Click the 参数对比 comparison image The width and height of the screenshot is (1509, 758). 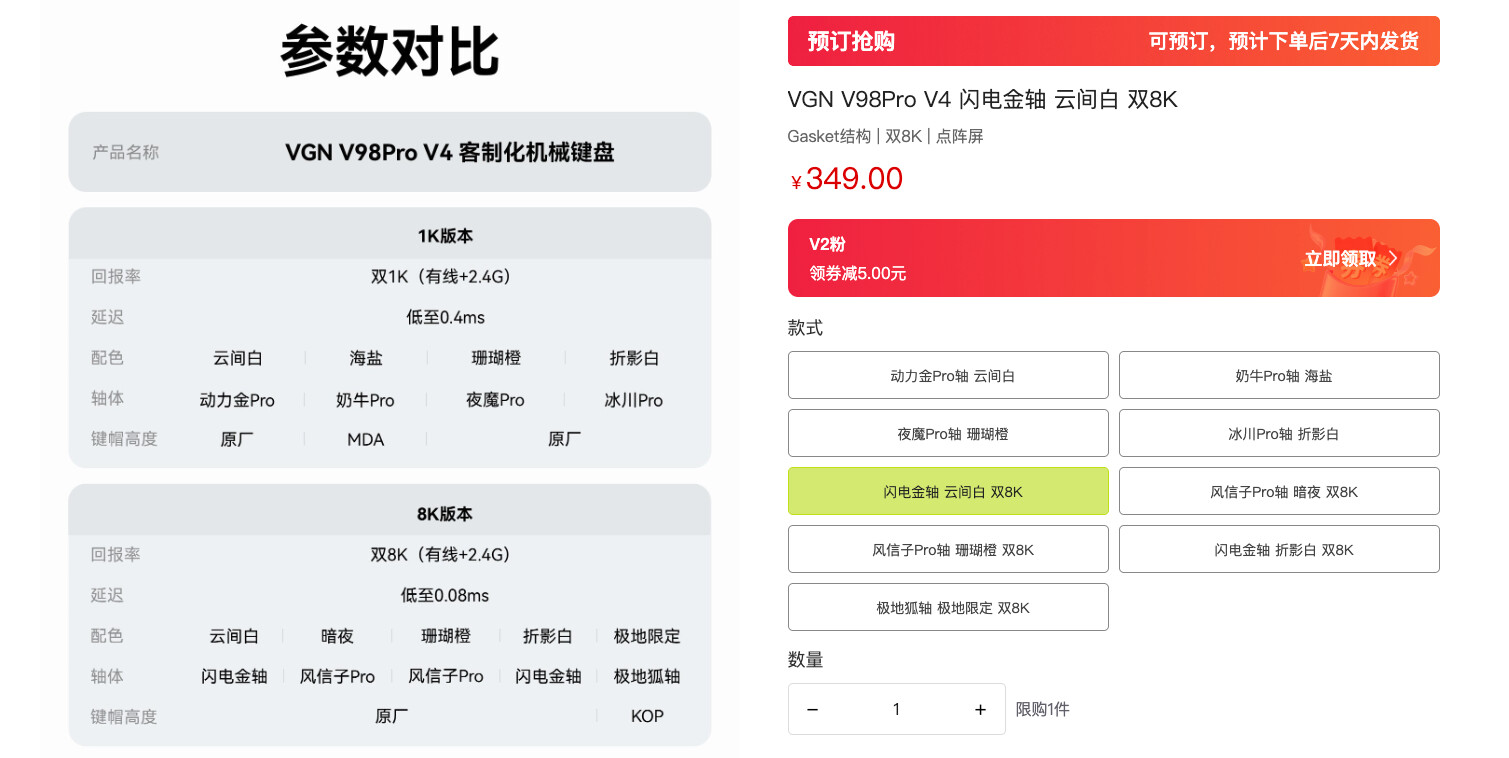coord(390,379)
